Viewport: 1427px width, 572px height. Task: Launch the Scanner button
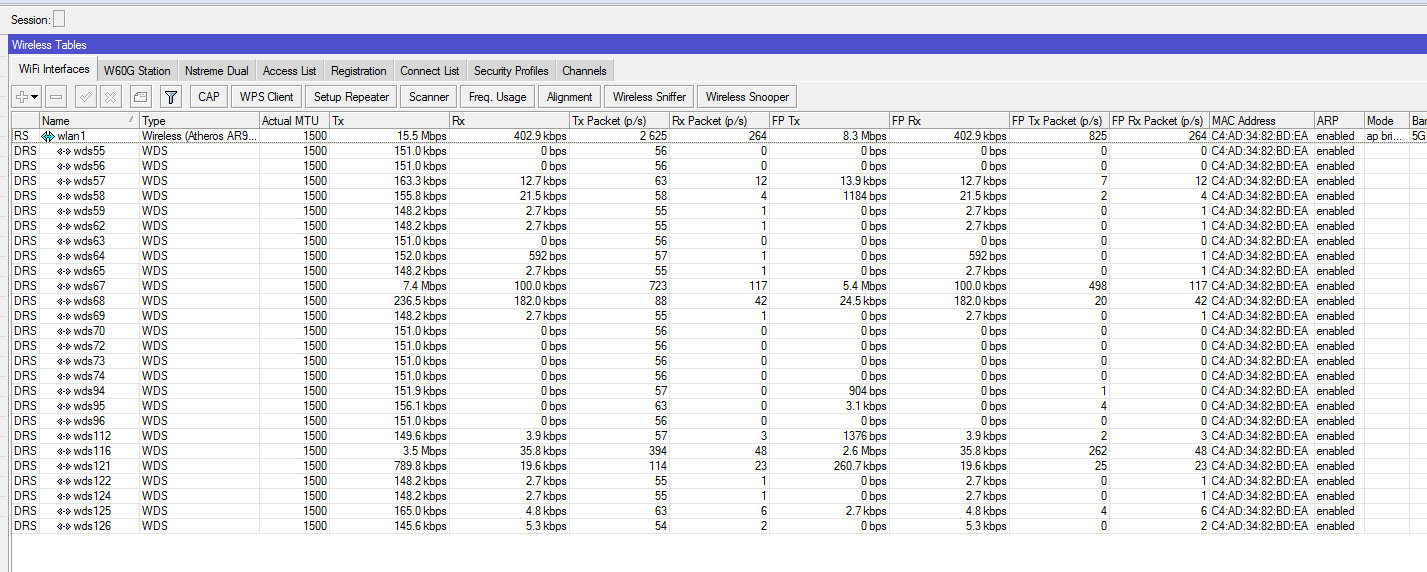pyautogui.click(x=428, y=97)
